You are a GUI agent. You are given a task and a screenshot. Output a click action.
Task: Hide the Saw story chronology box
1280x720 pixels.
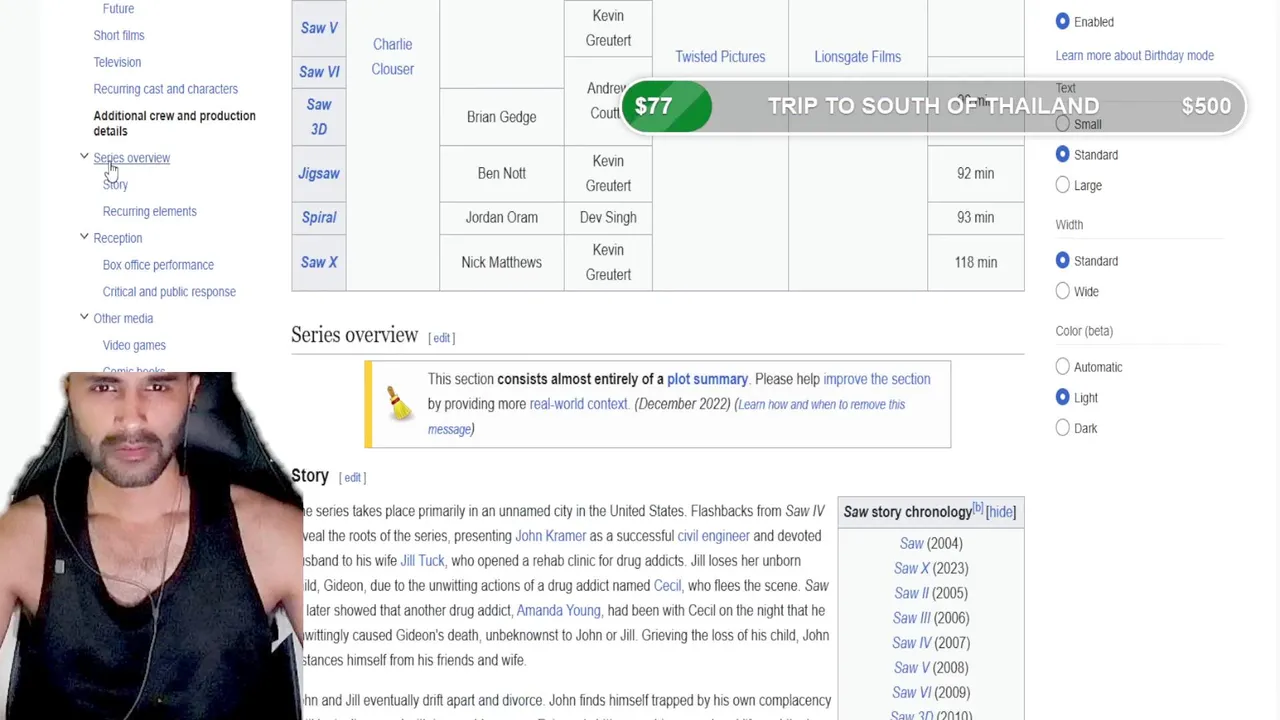pyautogui.click(x=1000, y=512)
